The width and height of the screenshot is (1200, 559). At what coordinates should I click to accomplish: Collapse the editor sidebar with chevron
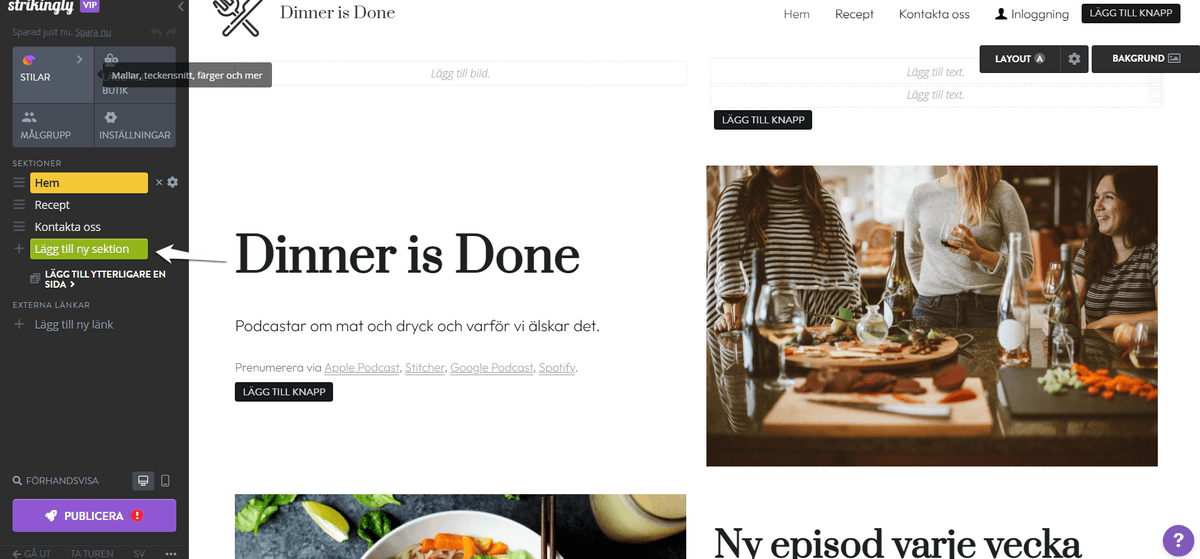tap(180, 7)
